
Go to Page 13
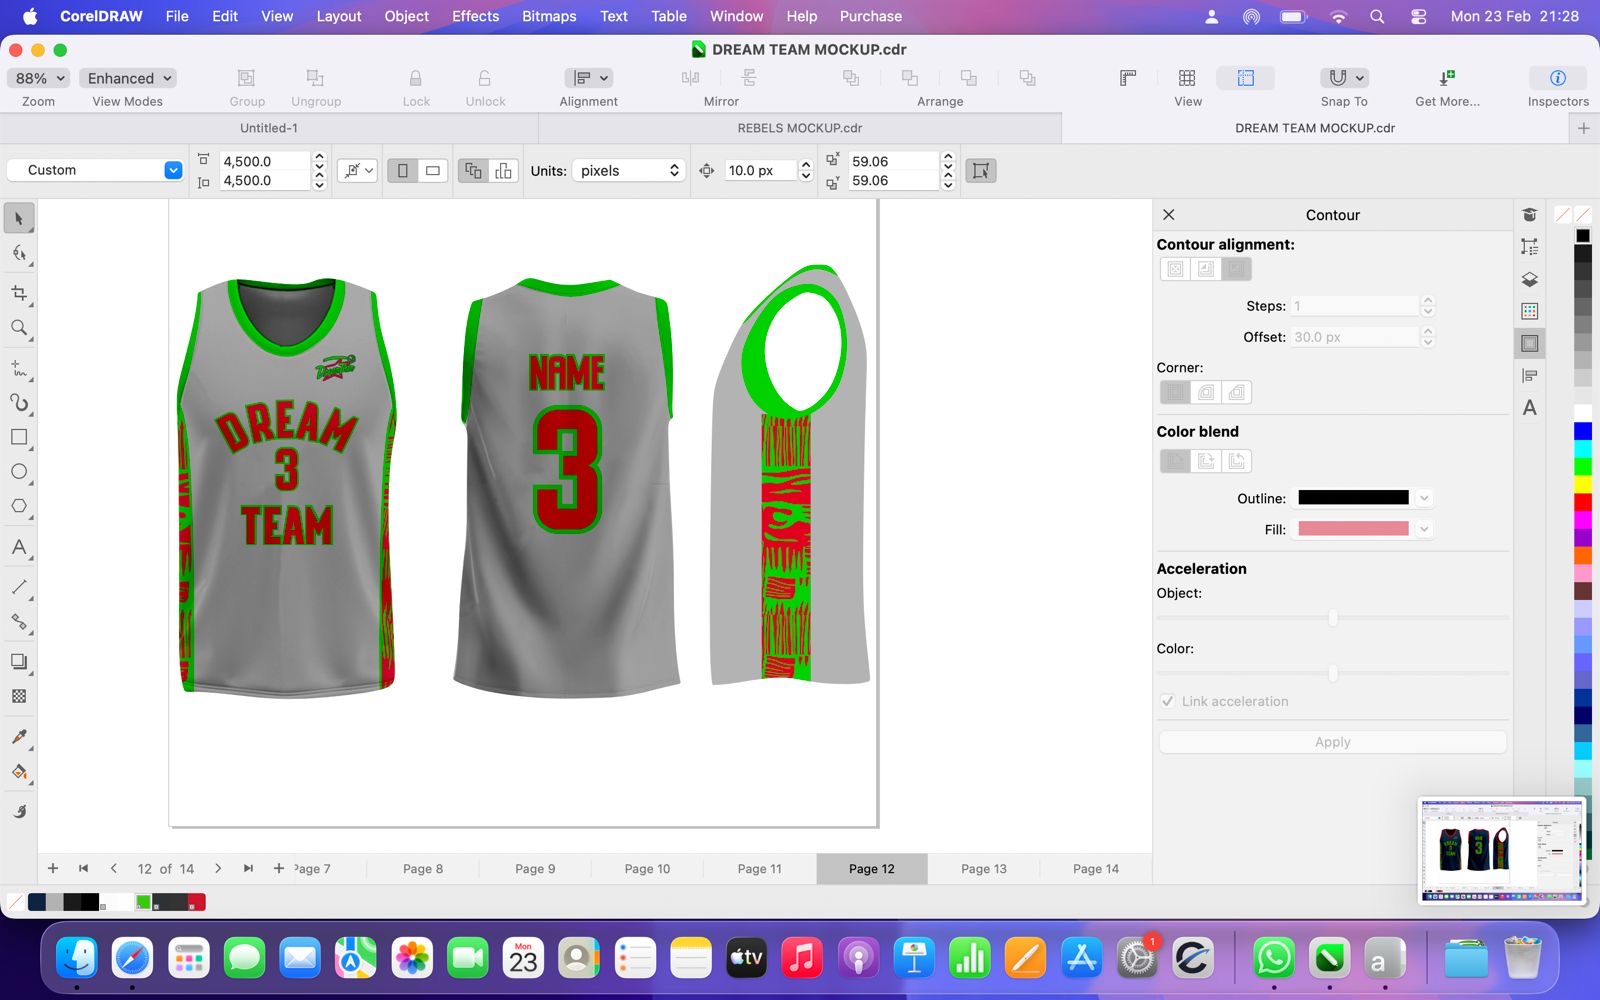pyautogui.click(x=983, y=869)
